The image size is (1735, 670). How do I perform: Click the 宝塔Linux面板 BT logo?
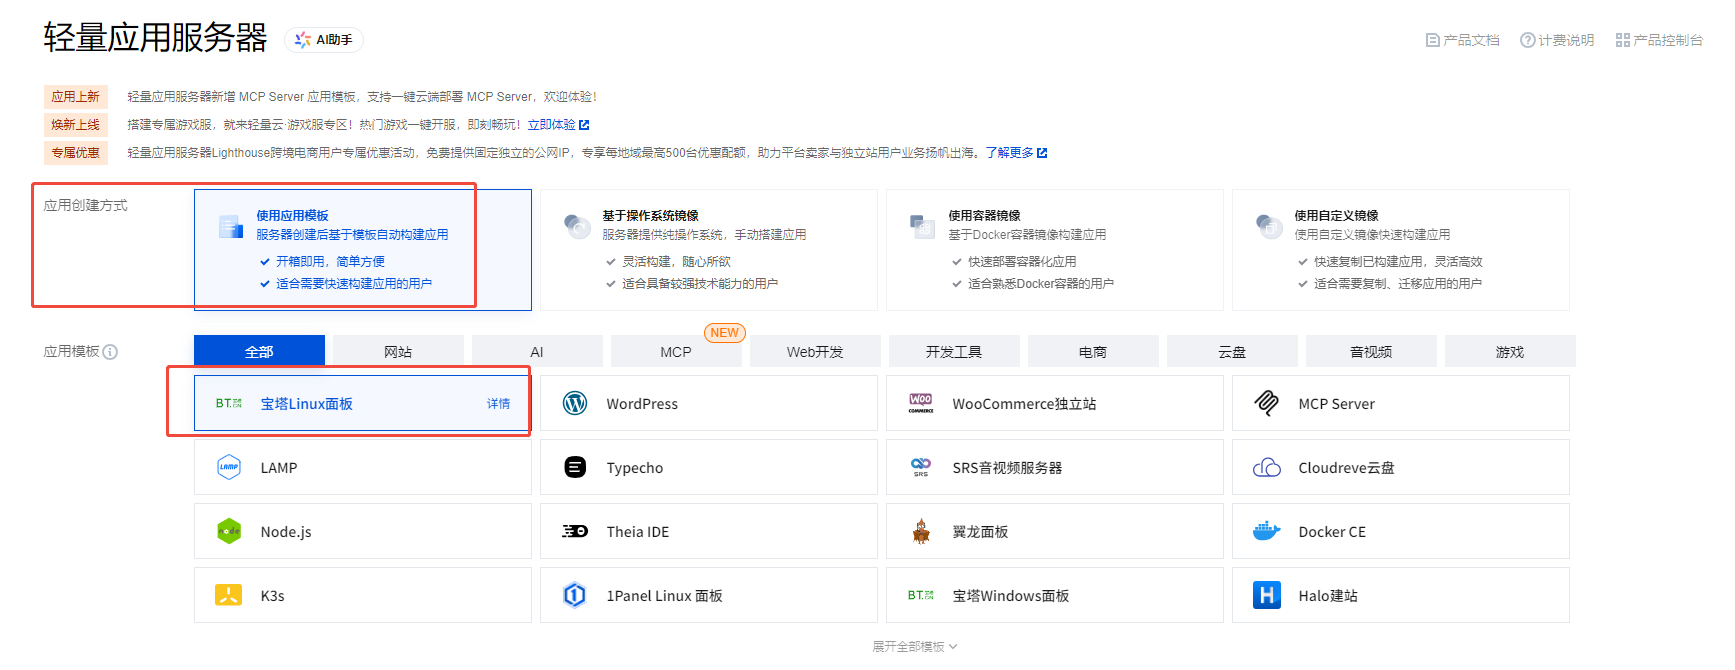(x=229, y=404)
